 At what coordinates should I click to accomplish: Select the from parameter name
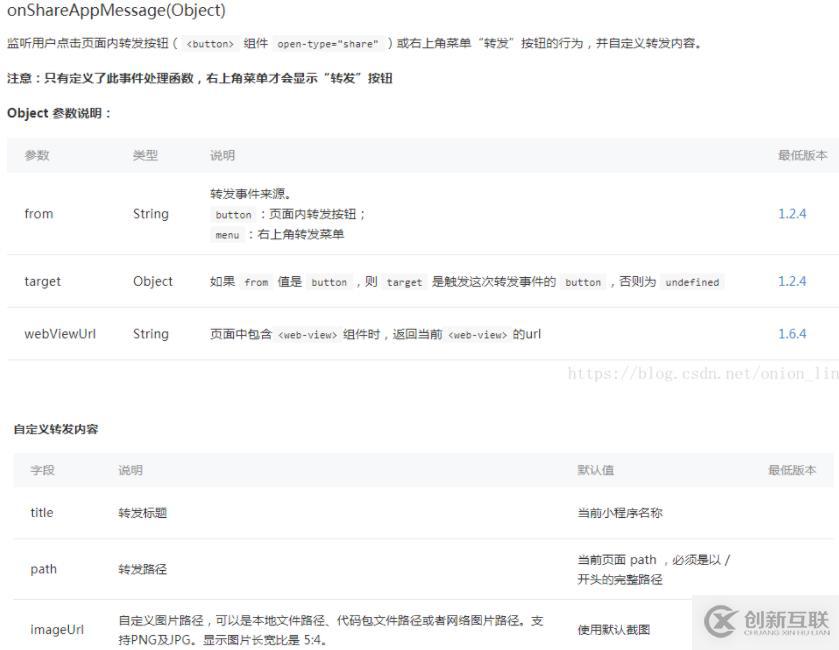[x=38, y=213]
